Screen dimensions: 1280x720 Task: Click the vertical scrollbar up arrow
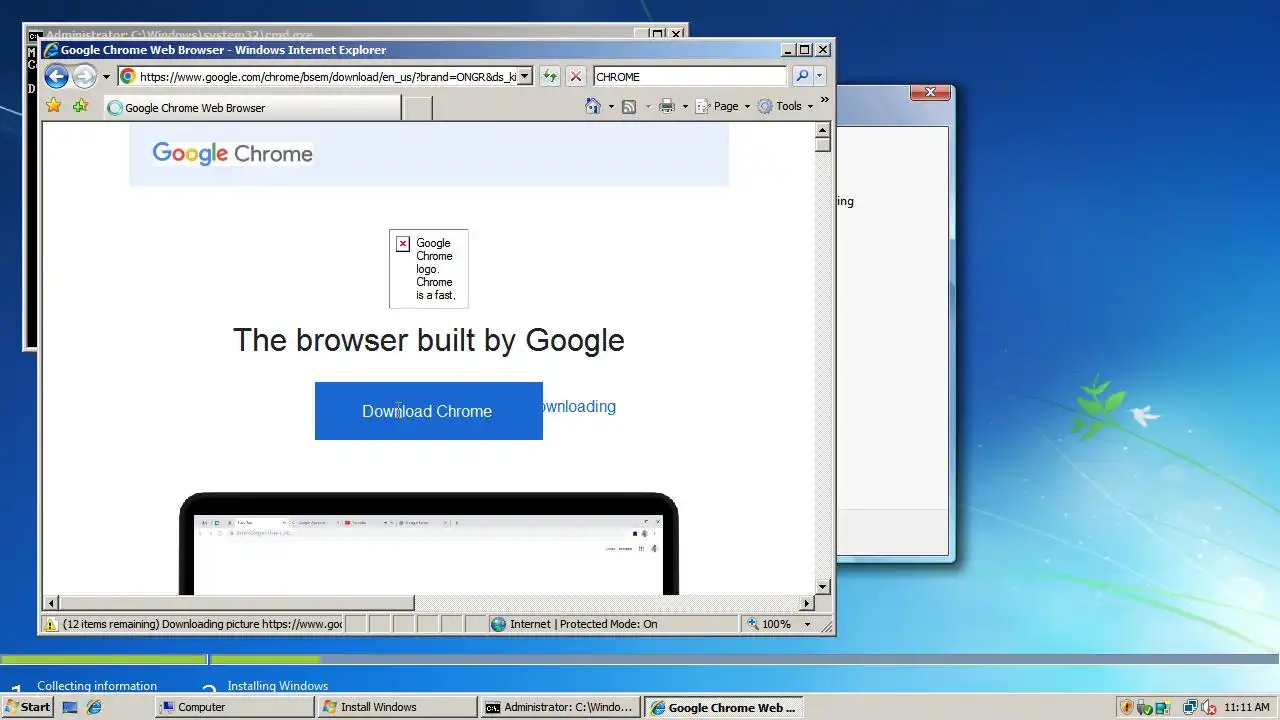click(x=823, y=130)
